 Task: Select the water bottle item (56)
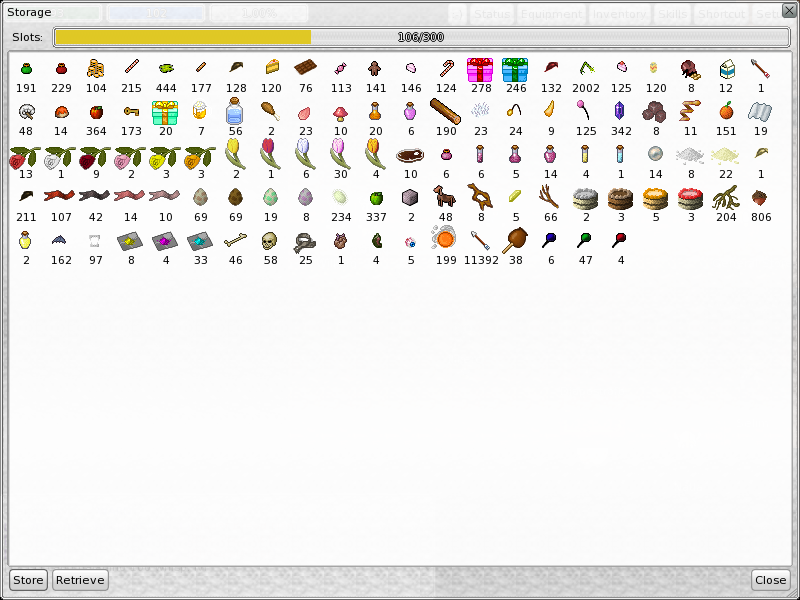[234, 111]
